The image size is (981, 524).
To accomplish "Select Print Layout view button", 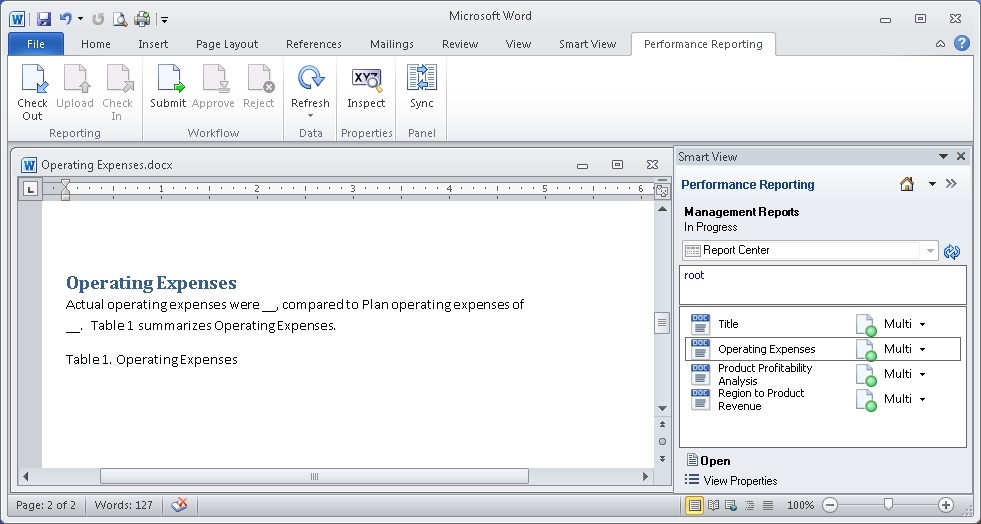I will click(x=694, y=505).
